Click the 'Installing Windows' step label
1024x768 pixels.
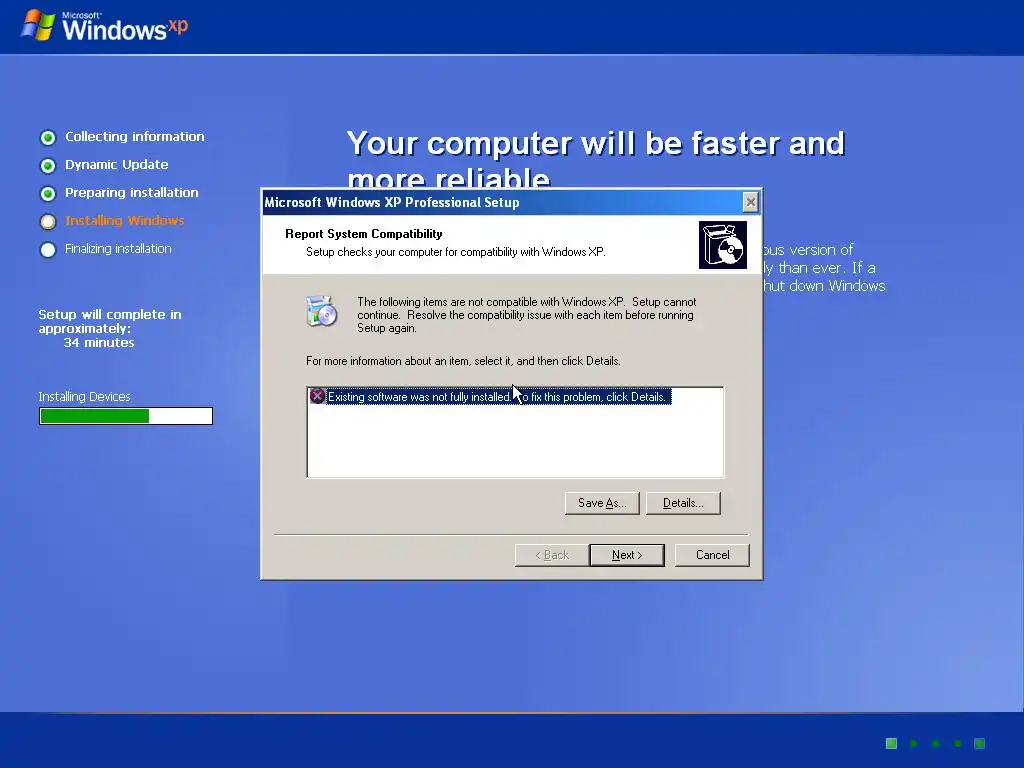[125, 221]
